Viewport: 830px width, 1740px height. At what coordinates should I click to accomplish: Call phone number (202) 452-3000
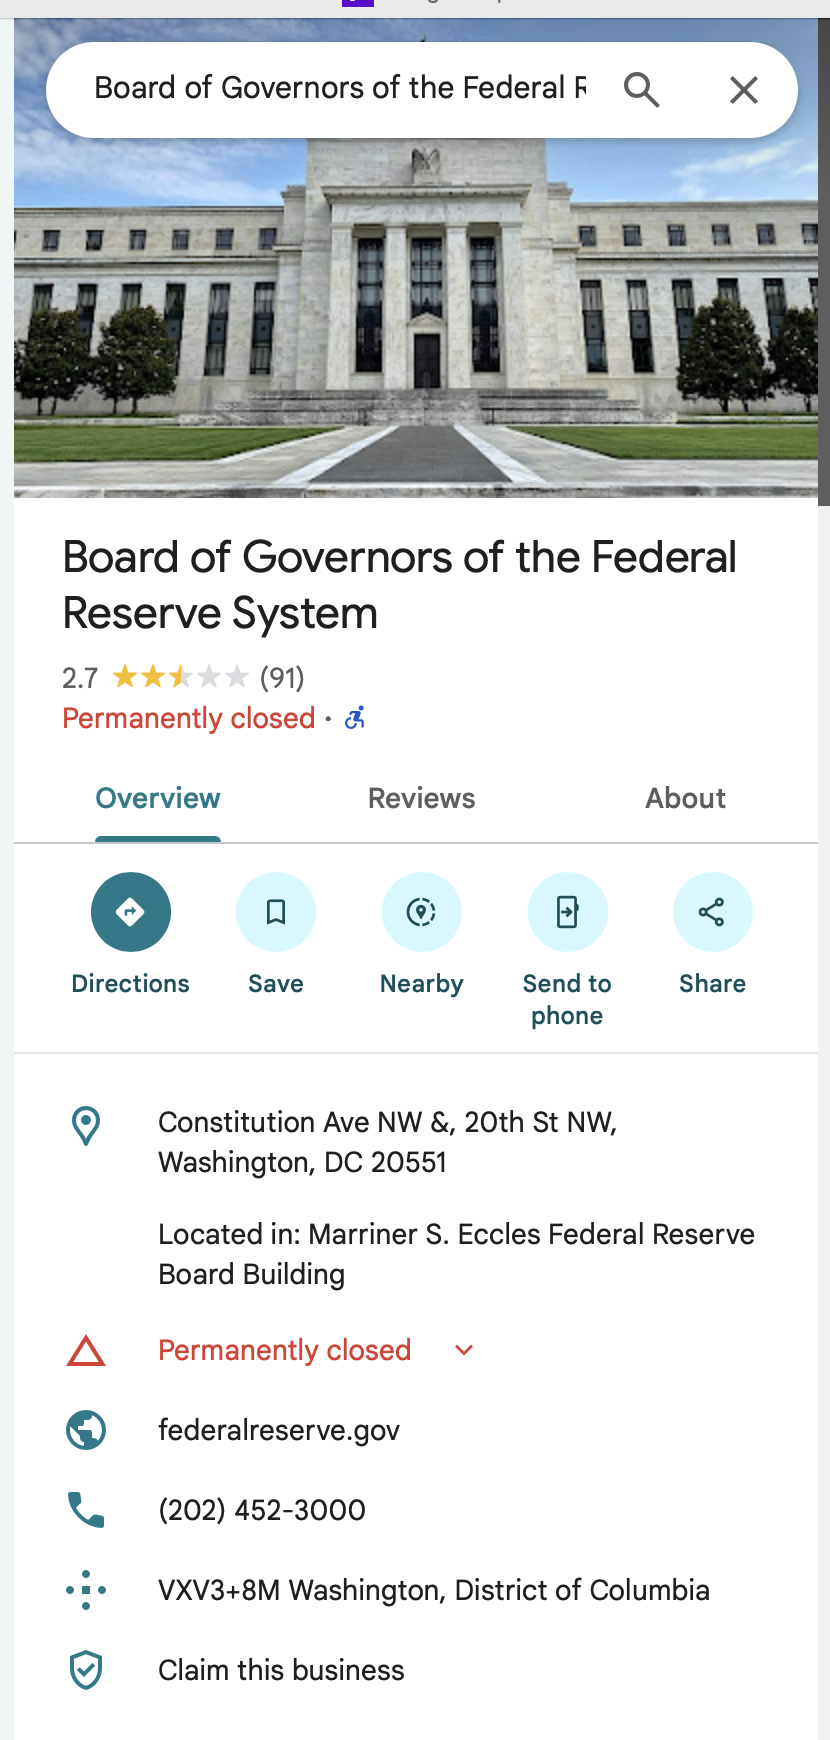click(262, 1510)
